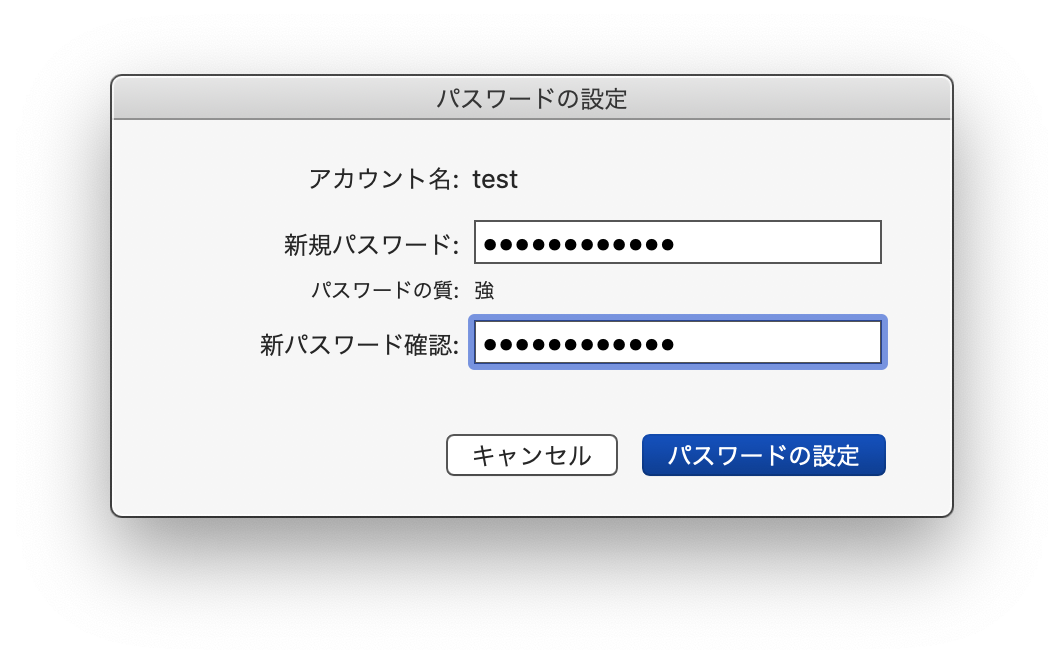Click the パスワードの設定 title bar text
Screen dimensions: 1064x664
click(531, 99)
